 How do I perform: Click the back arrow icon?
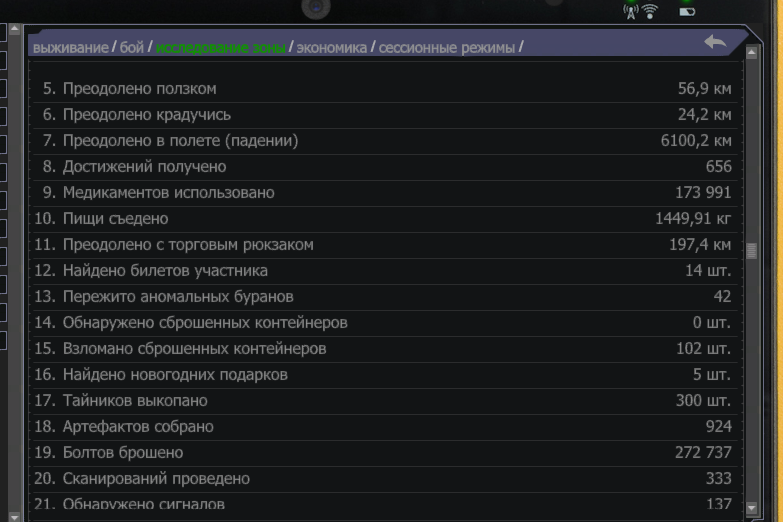715,42
